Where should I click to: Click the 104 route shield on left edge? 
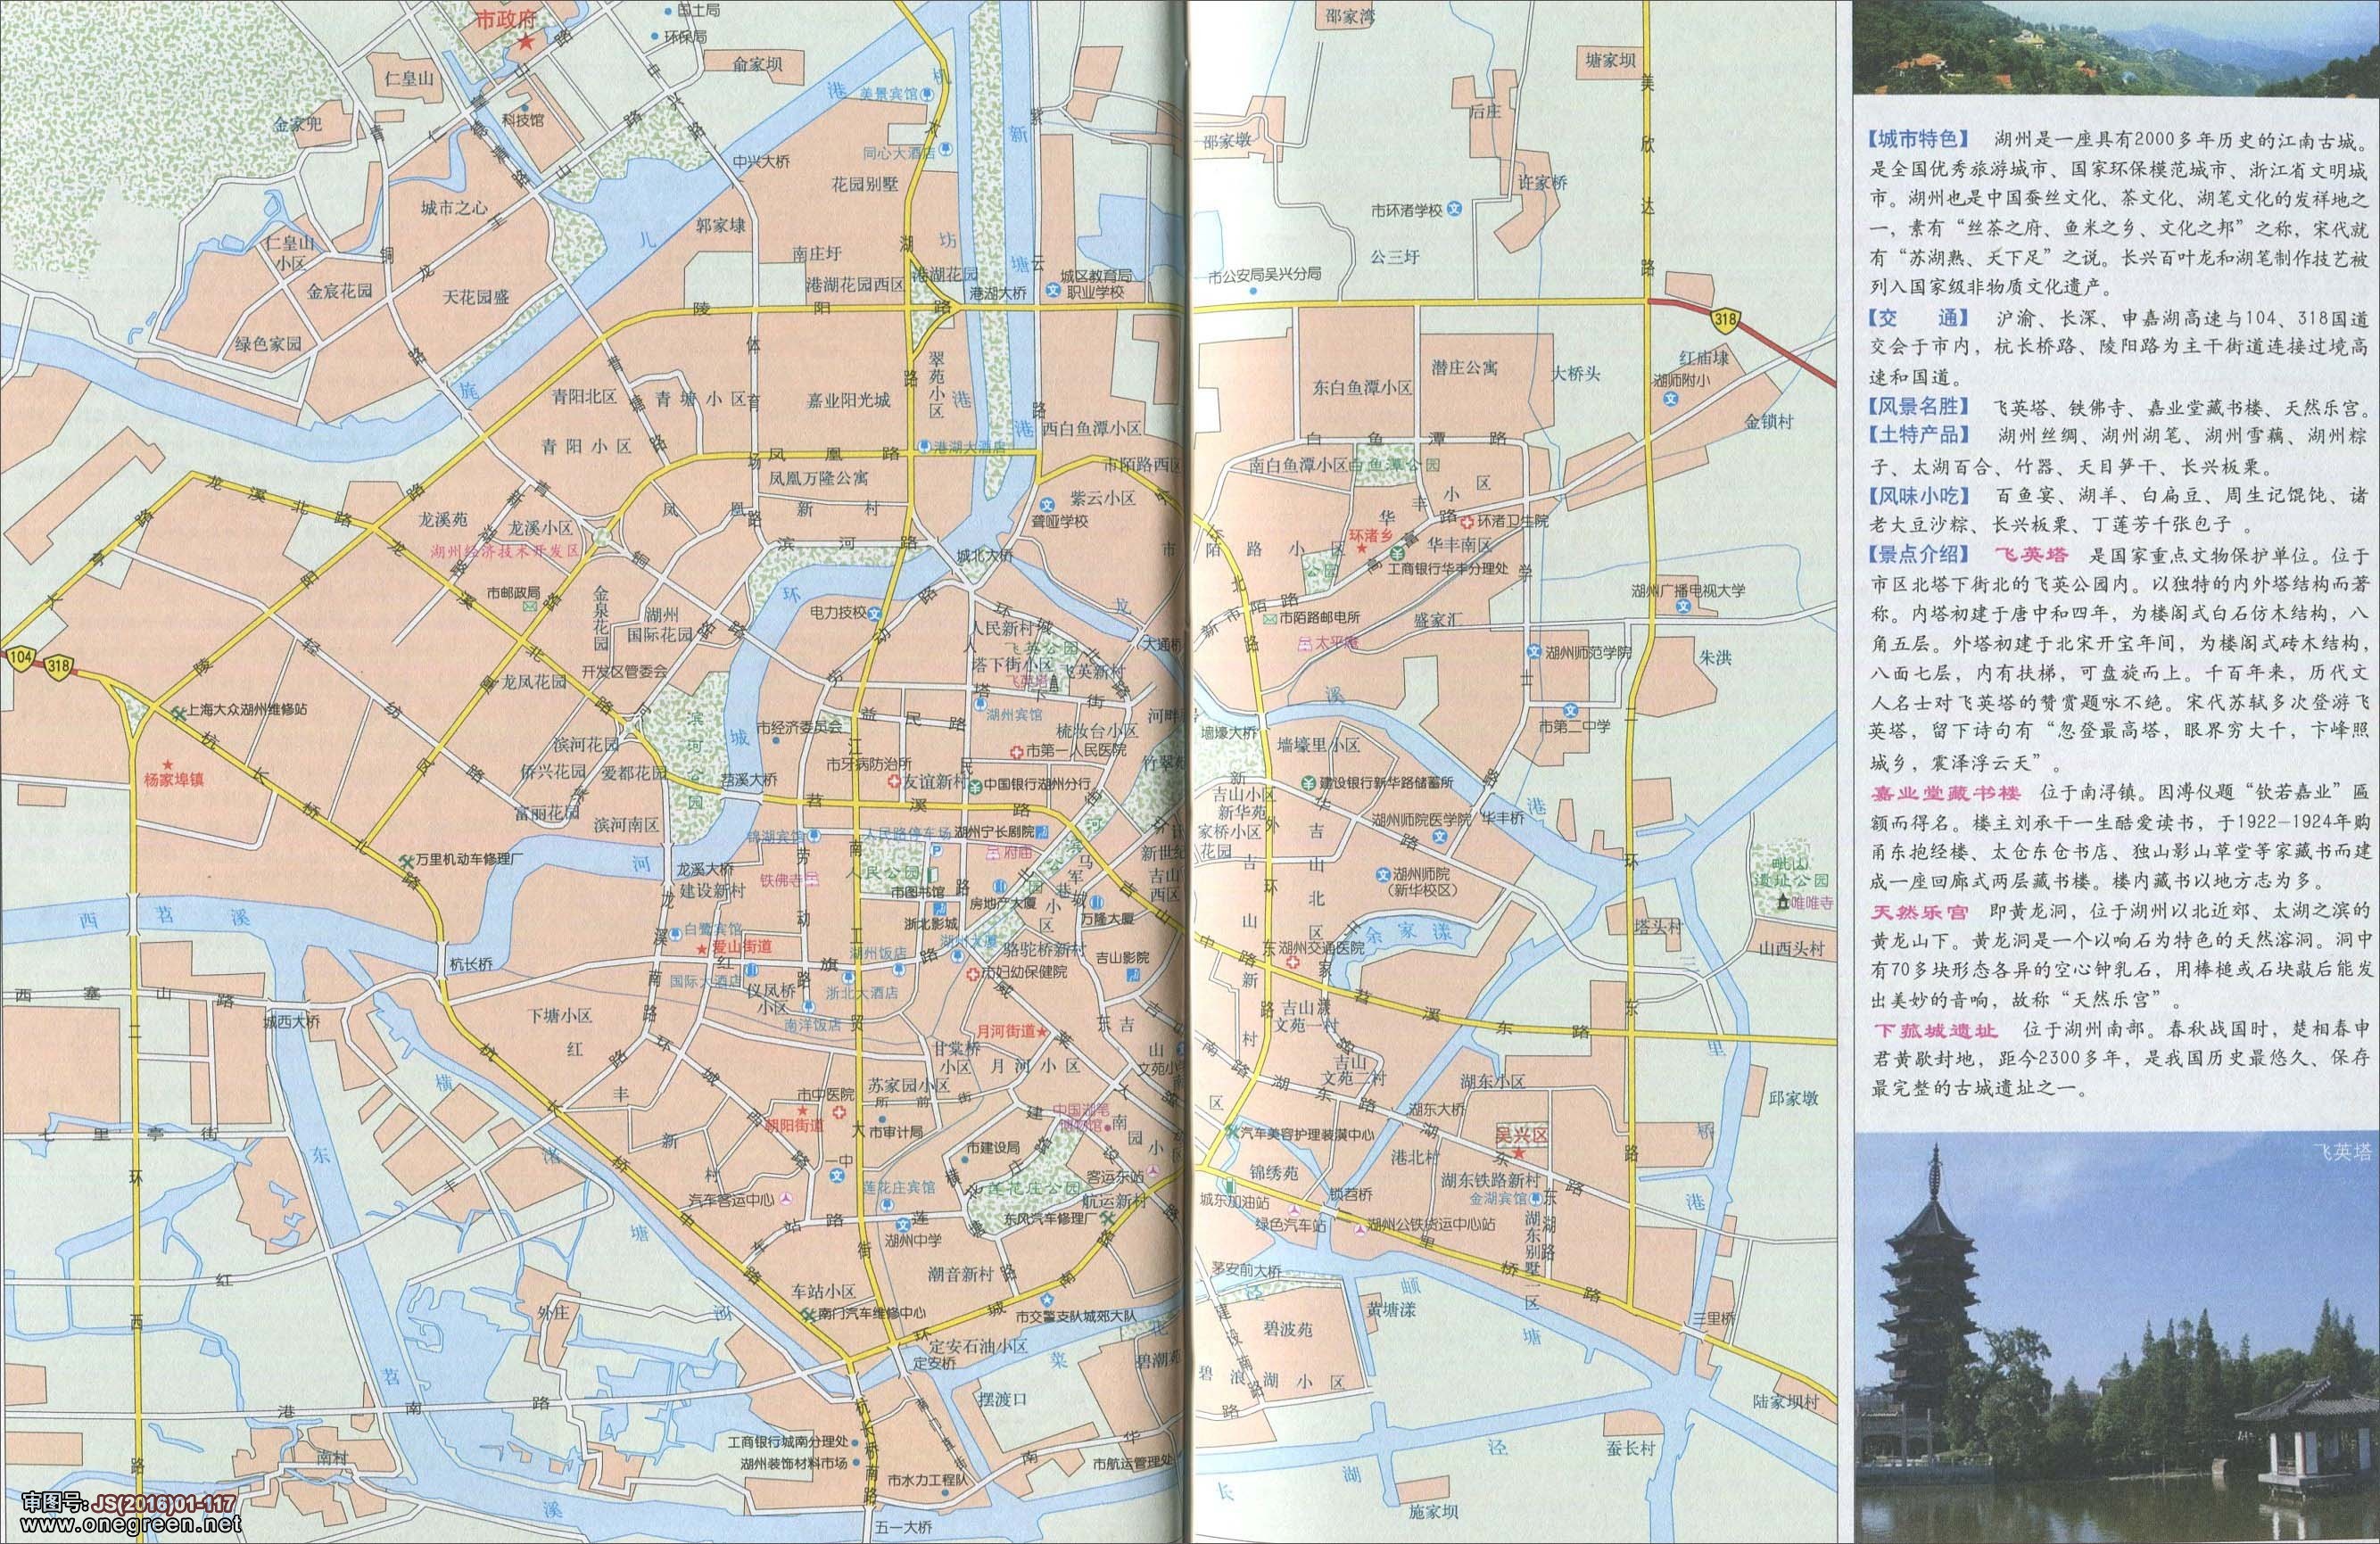pos(20,658)
